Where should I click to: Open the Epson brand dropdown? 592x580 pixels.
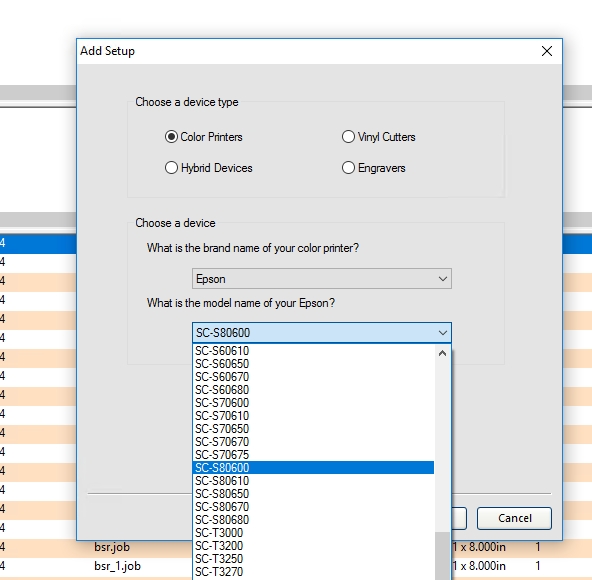322,279
